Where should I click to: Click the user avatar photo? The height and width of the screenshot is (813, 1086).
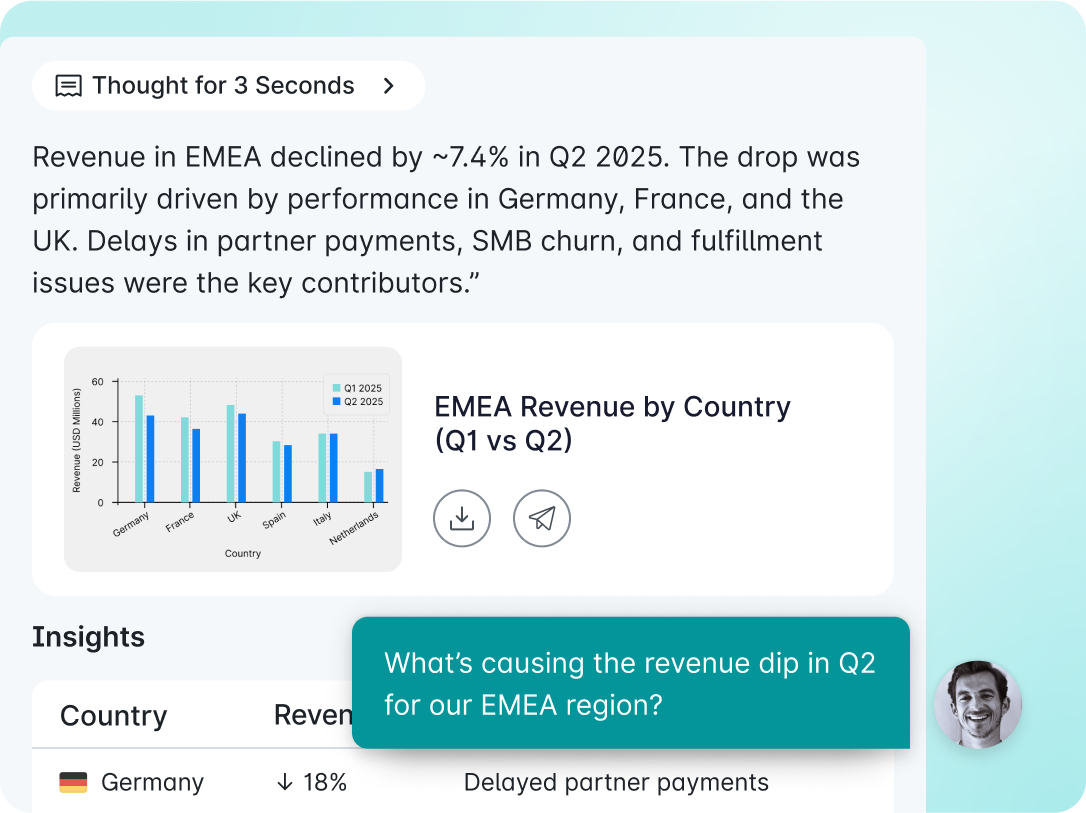[977, 704]
